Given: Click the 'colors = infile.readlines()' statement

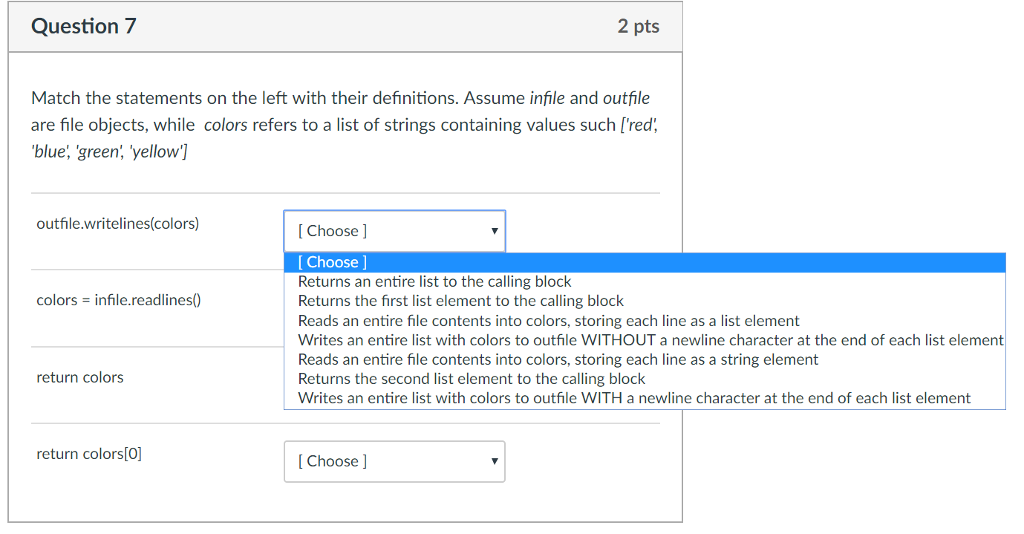Looking at the screenshot, I should [119, 300].
